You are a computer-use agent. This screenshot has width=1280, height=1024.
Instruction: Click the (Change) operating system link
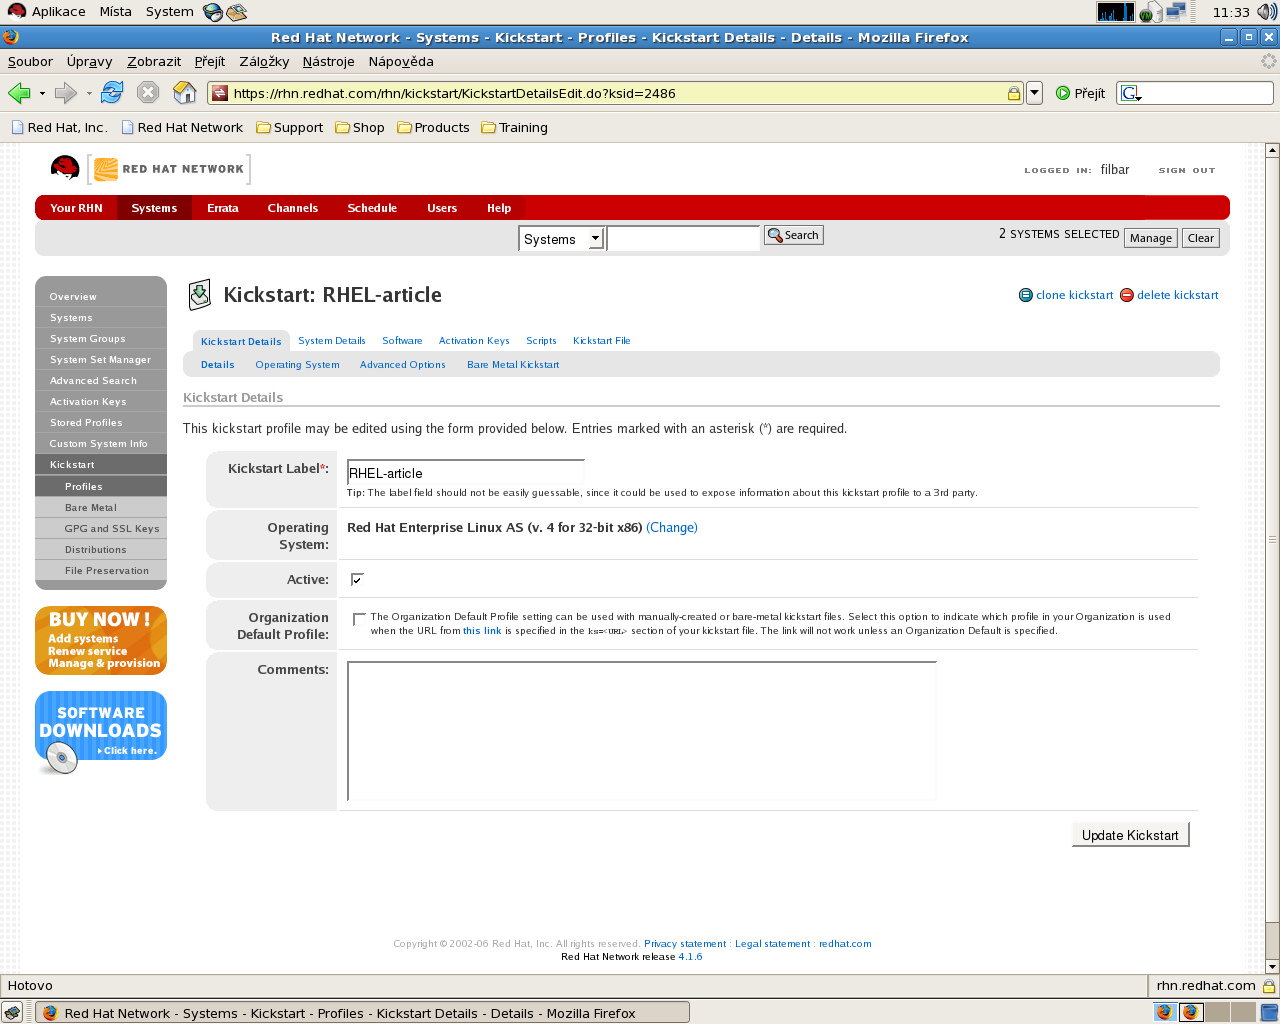(x=672, y=528)
